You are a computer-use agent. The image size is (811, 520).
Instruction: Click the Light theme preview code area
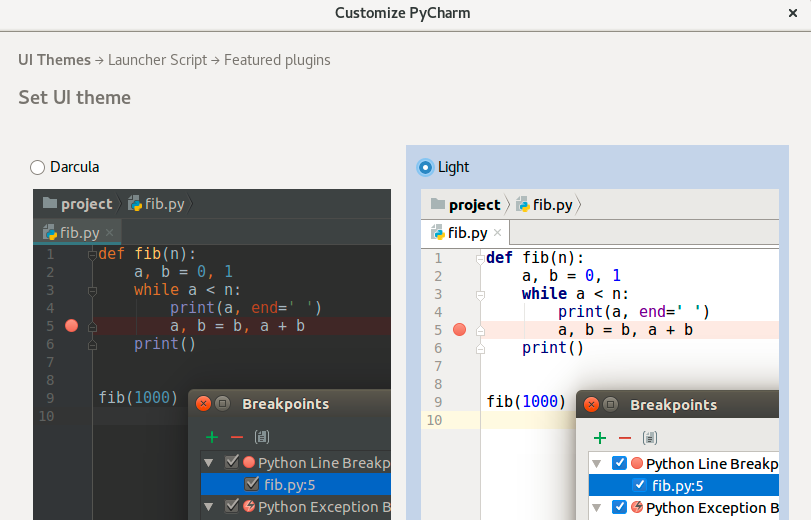tap(600, 354)
